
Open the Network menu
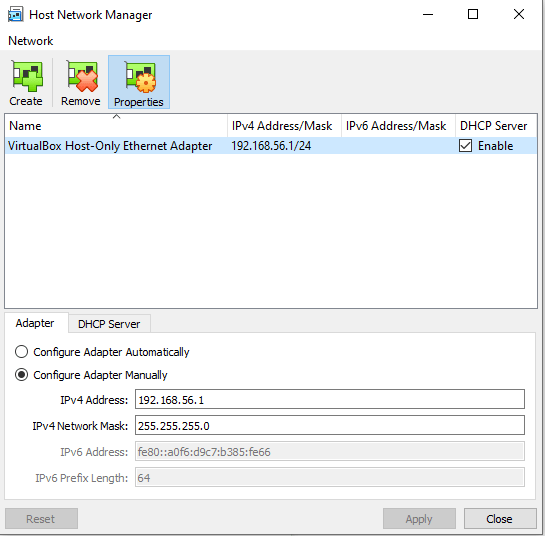[x=31, y=41]
